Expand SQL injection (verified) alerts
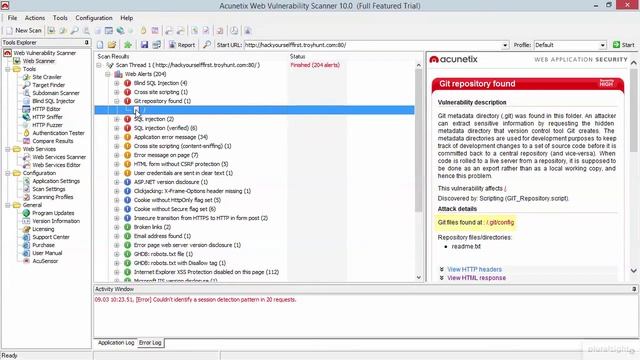The height and width of the screenshot is (360, 640). pyautogui.click(x=117, y=128)
